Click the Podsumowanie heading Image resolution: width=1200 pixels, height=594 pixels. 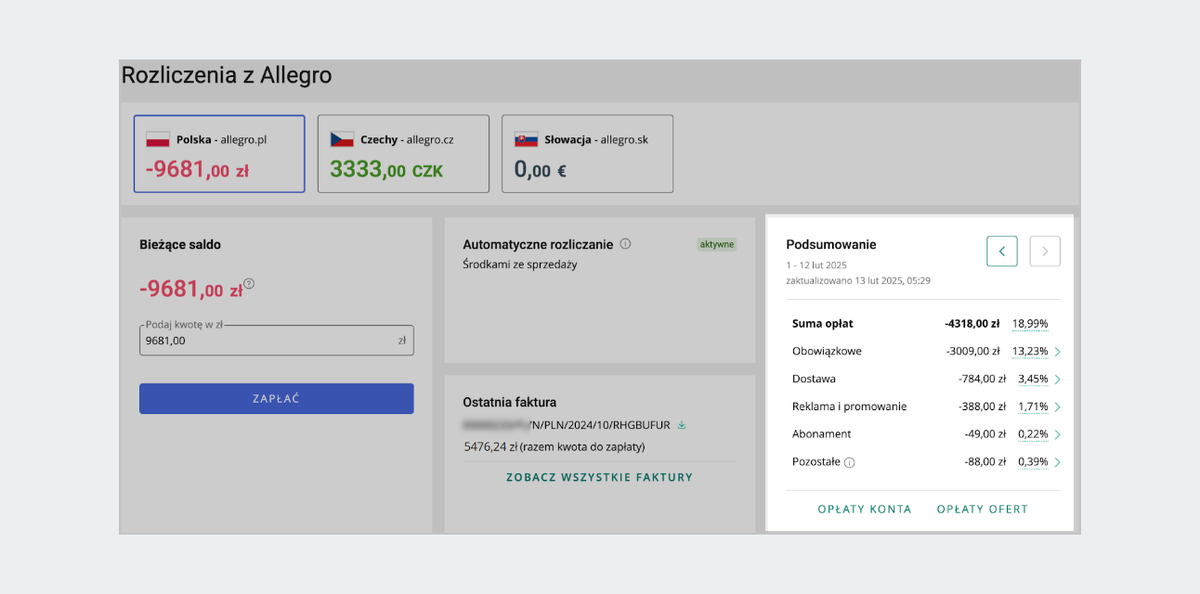tap(831, 244)
